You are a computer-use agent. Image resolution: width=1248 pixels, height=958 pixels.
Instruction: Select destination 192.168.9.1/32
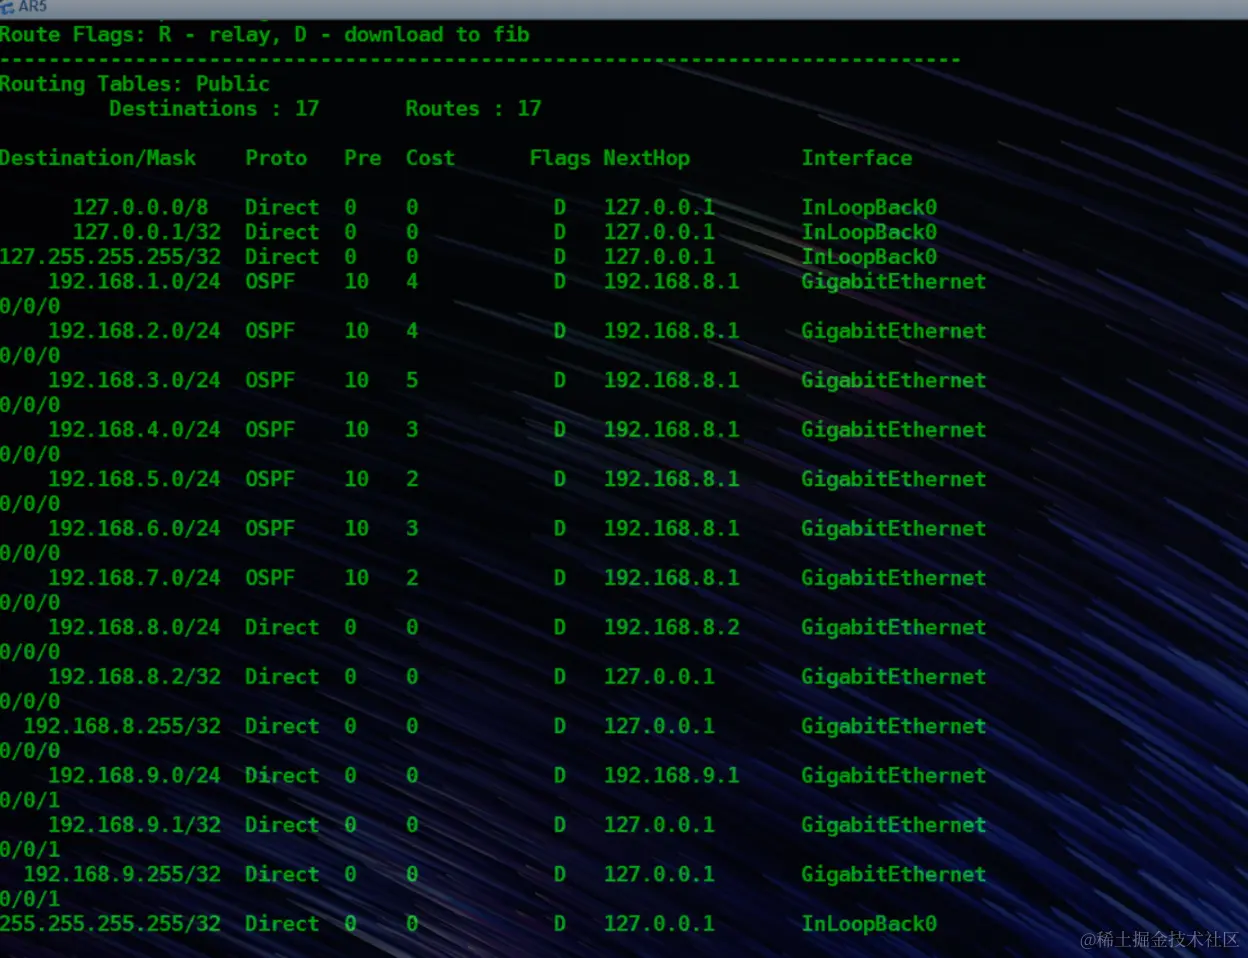[135, 825]
